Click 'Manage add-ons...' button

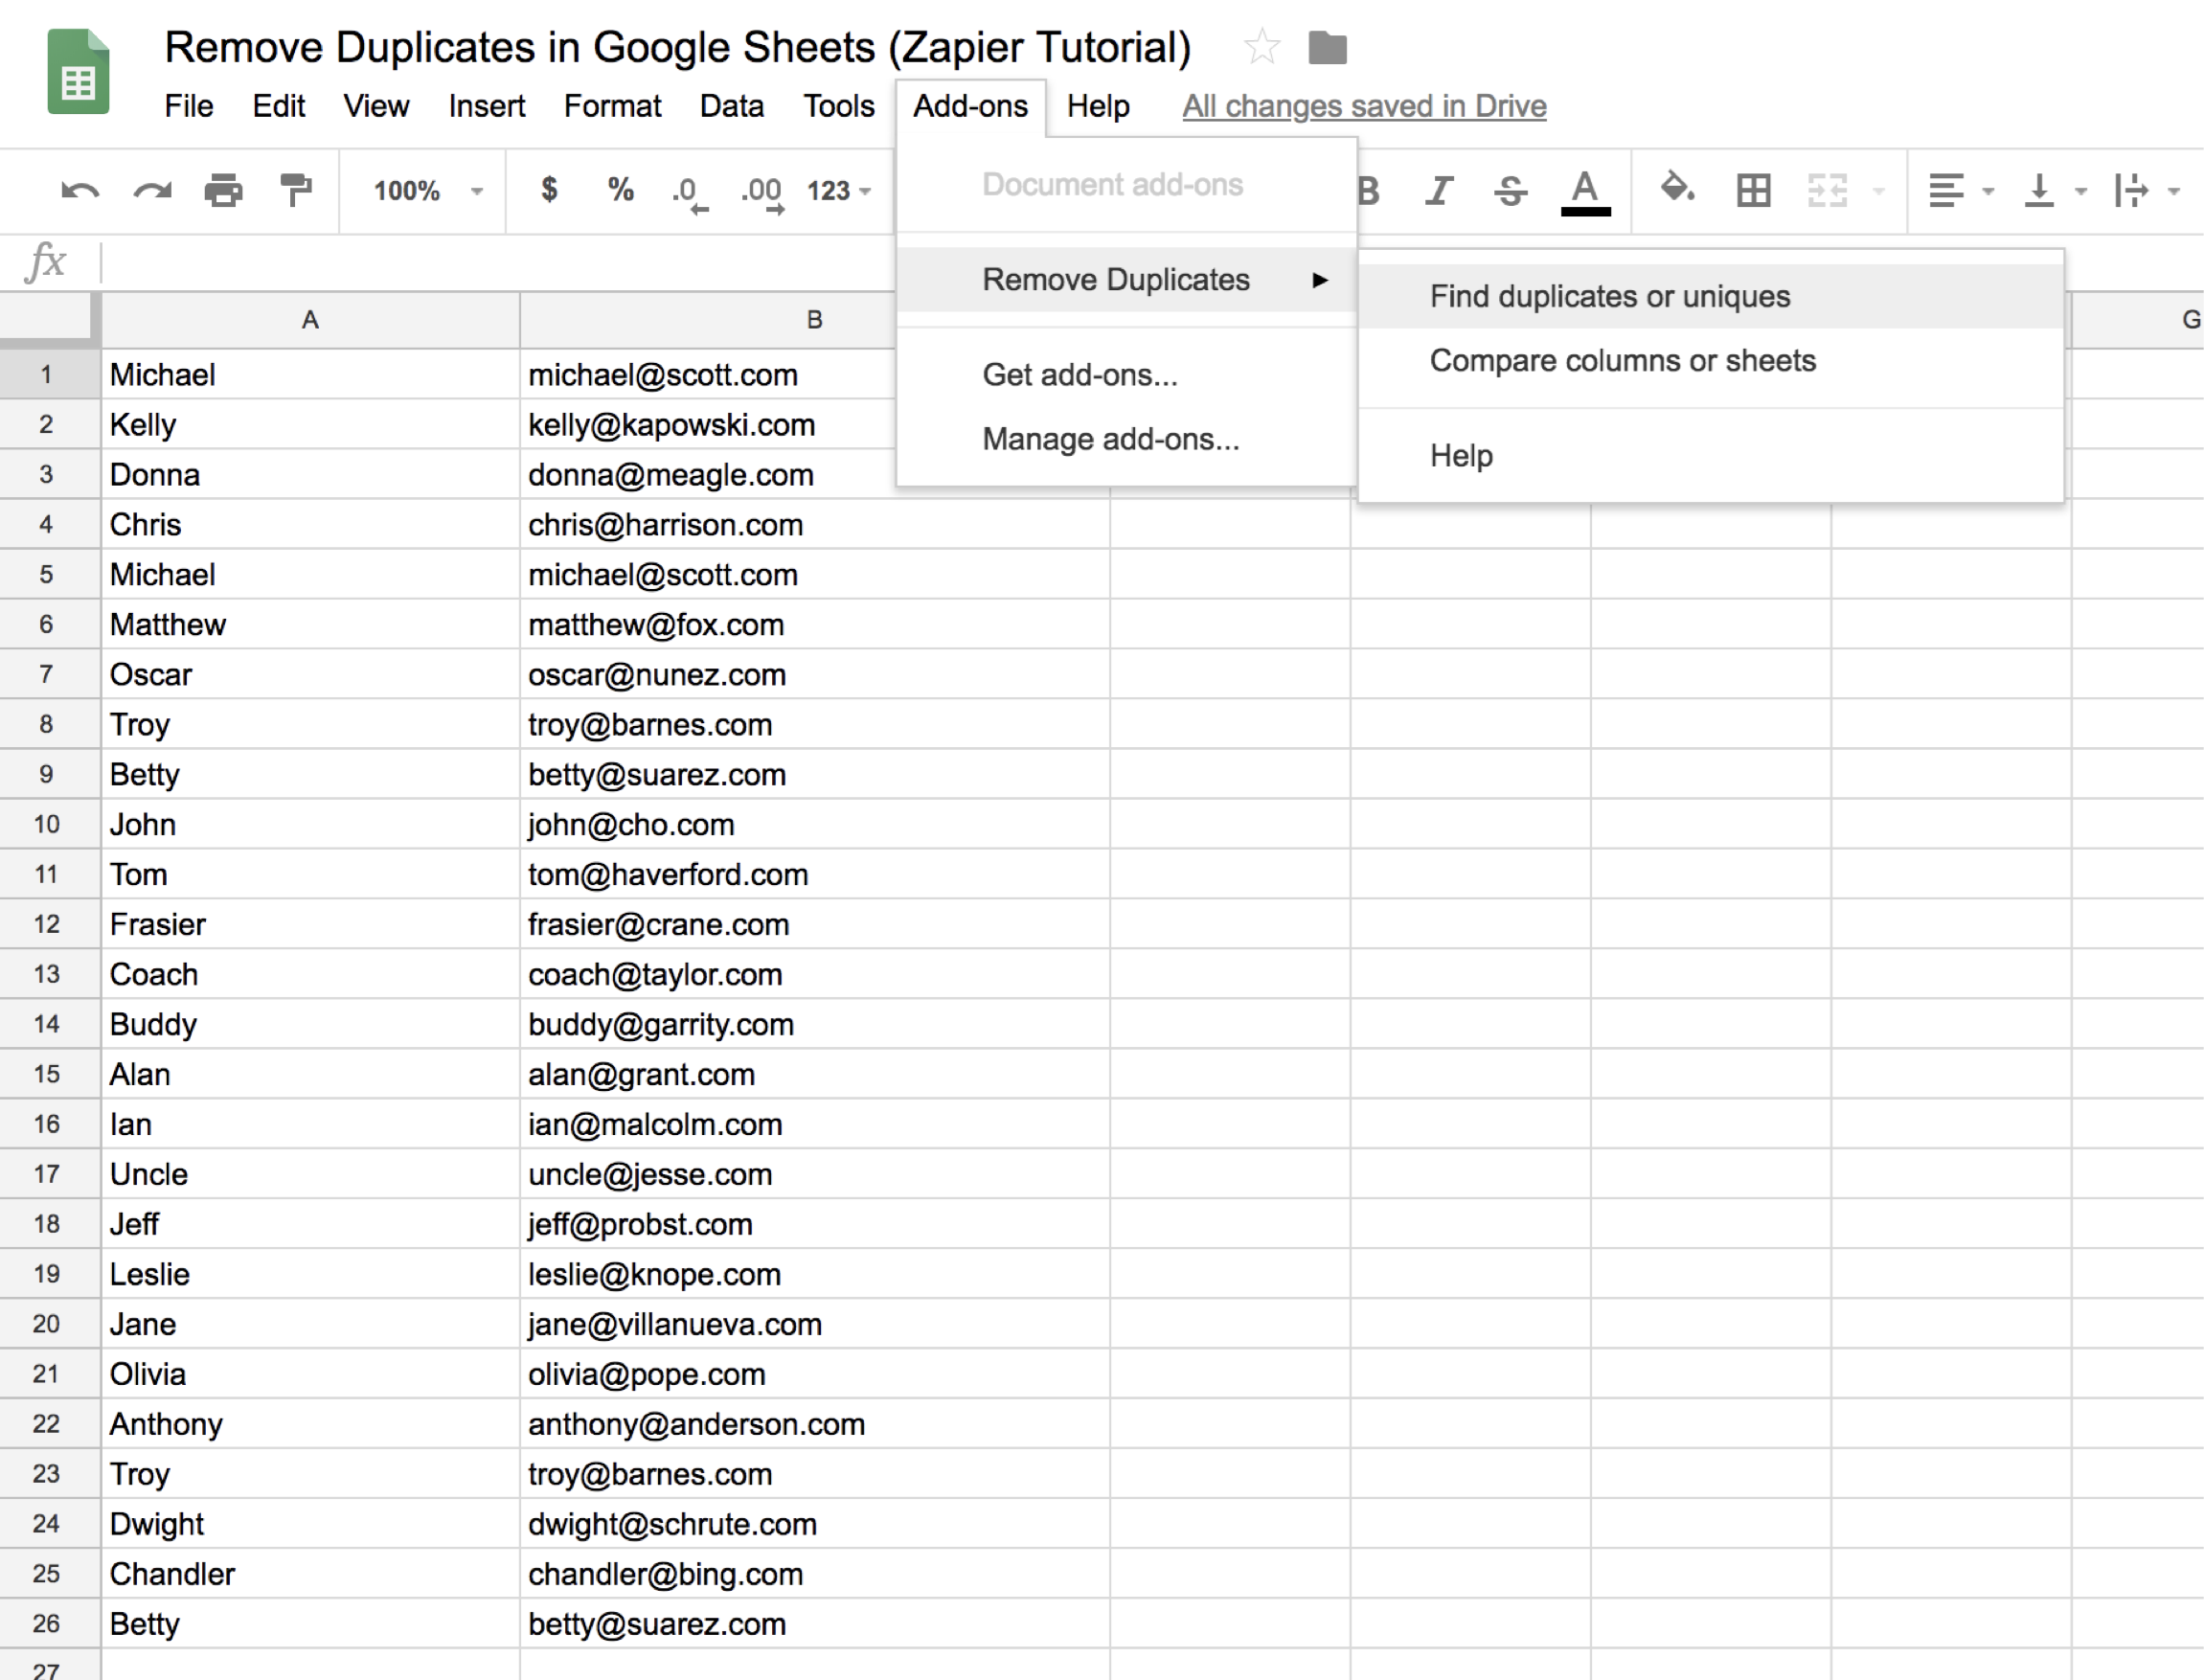pyautogui.click(x=1110, y=436)
